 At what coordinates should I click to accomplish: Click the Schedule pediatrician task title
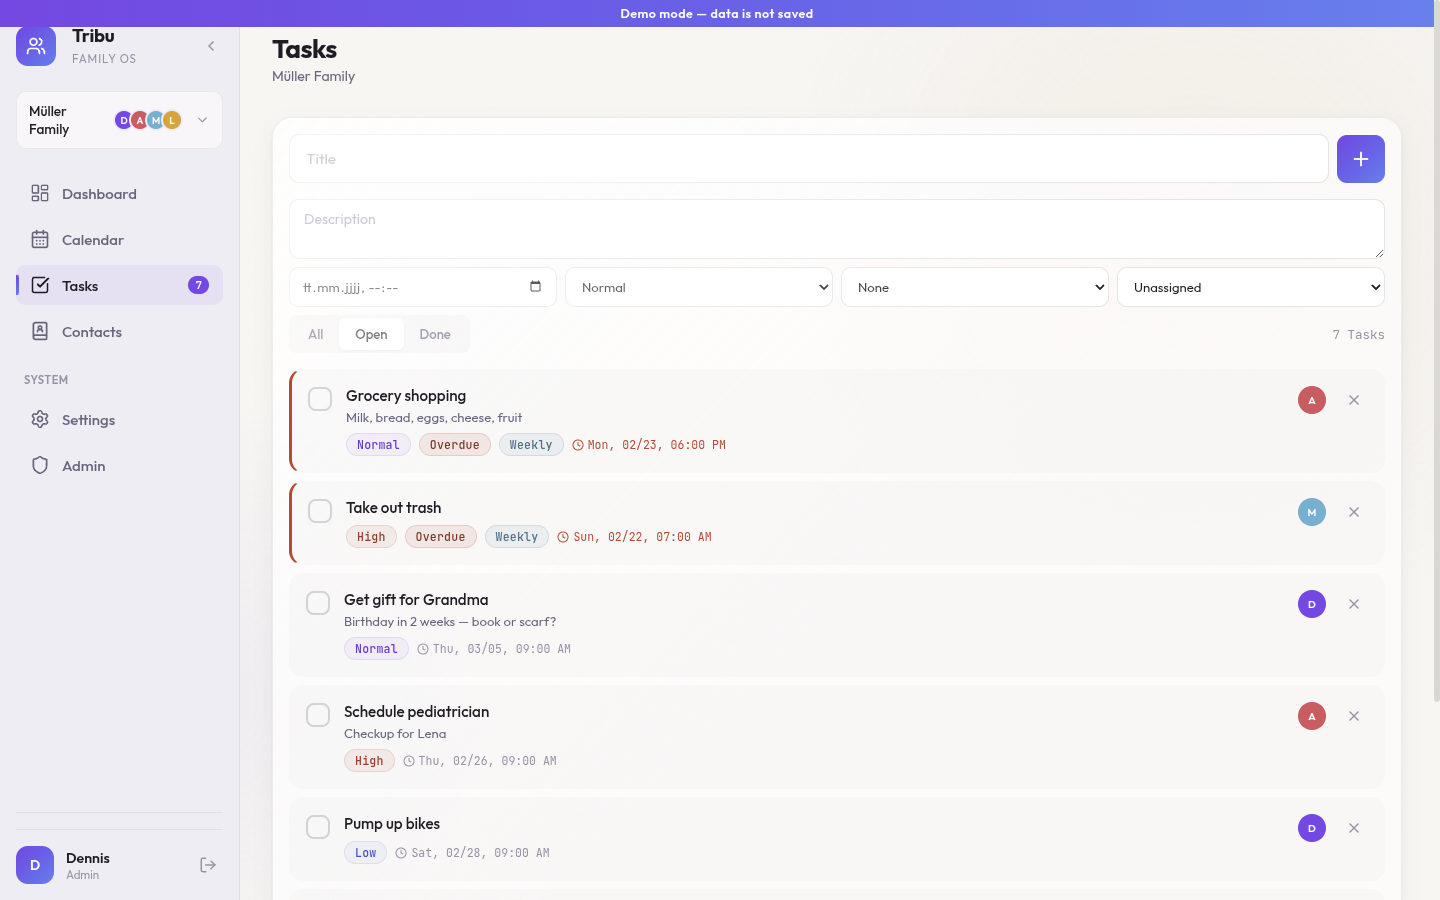(x=417, y=712)
